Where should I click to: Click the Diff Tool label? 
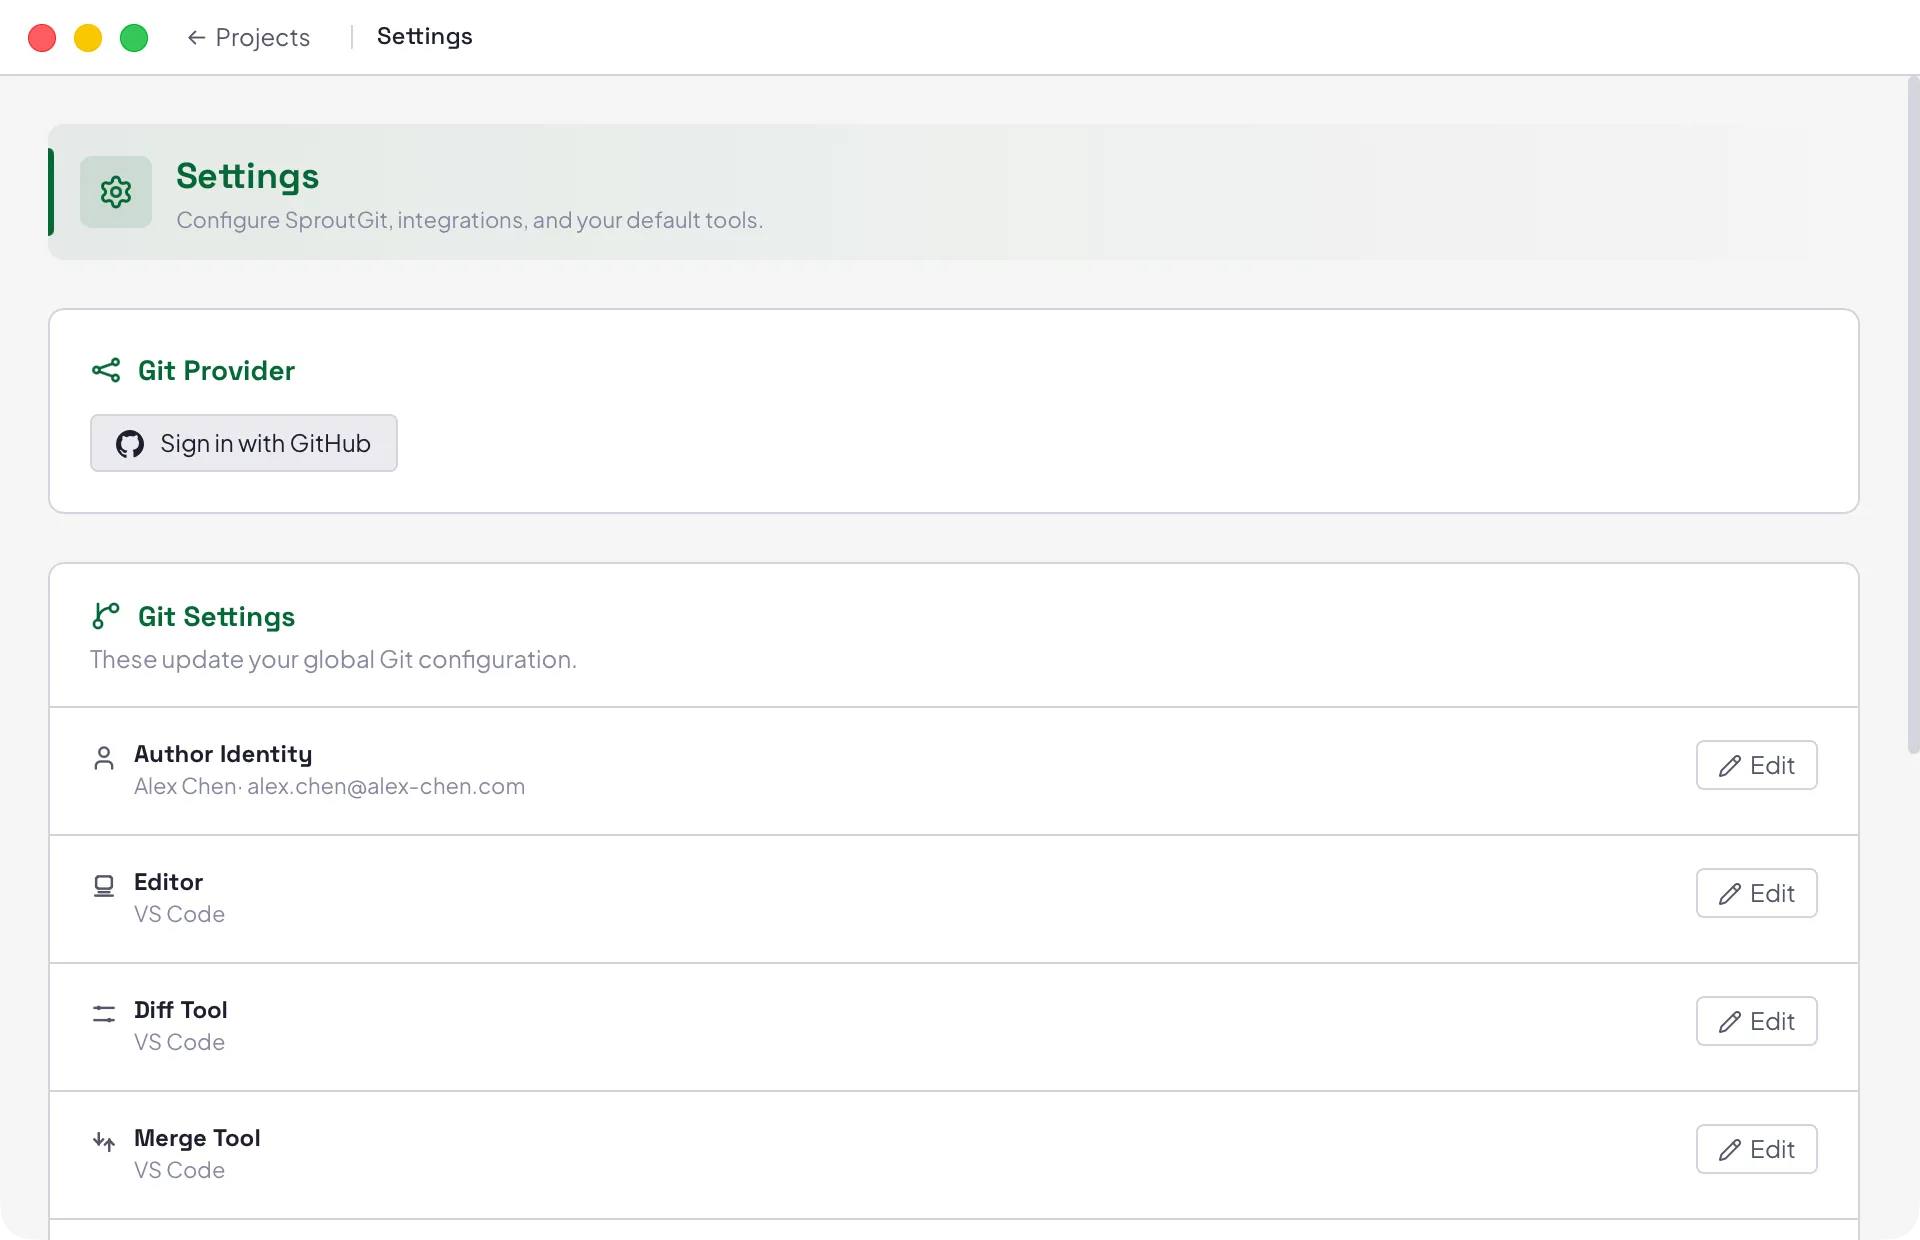coord(181,1010)
